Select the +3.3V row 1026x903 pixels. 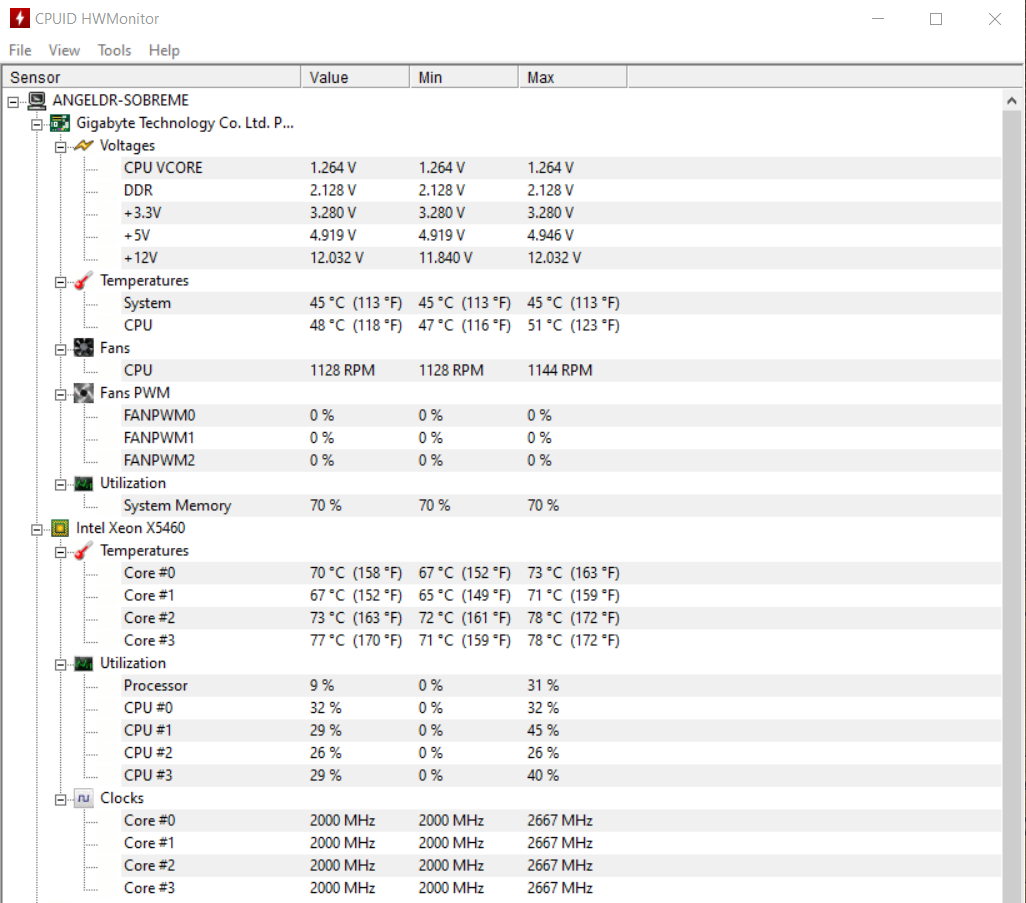tap(561, 213)
